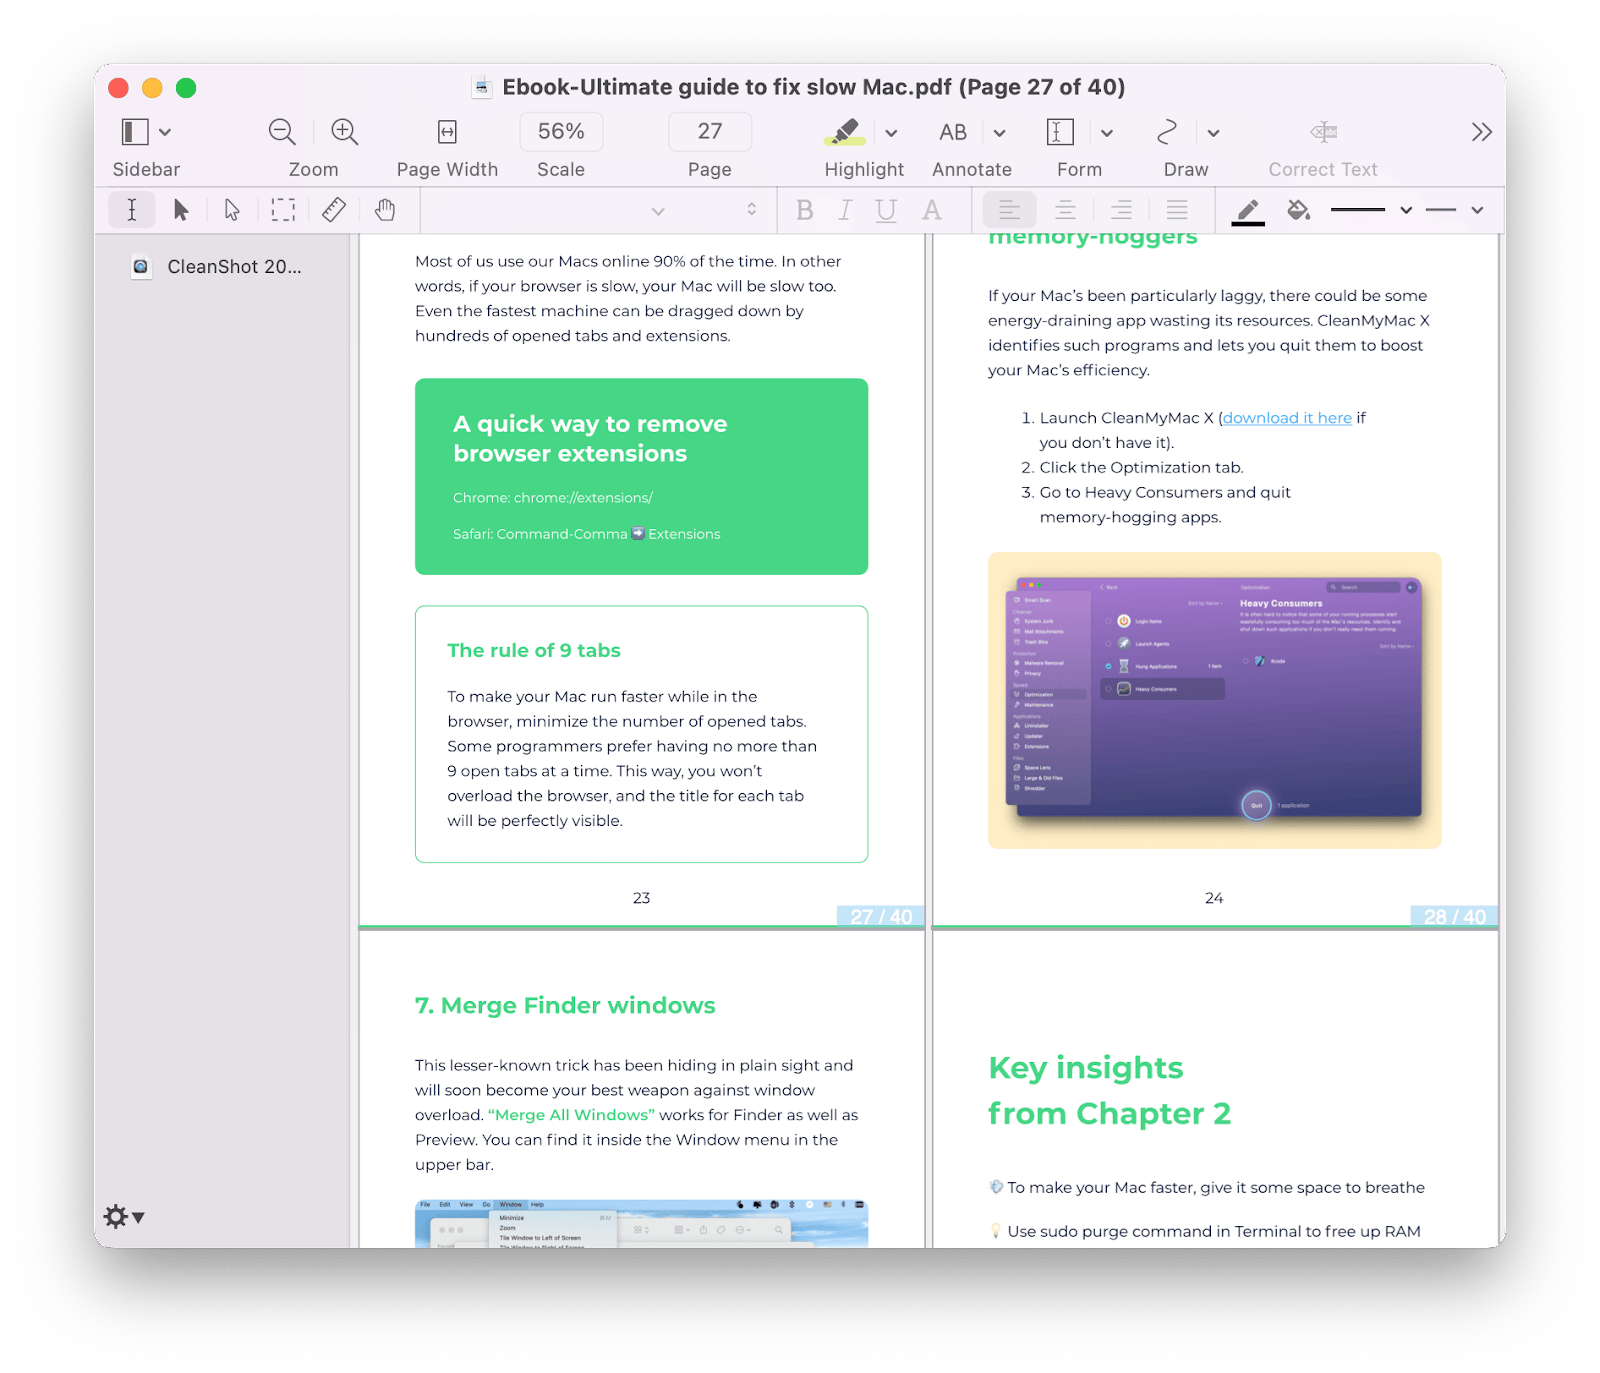Toggle the Sidebar panel icon
This screenshot has width=1600, height=1373.
coord(135,132)
